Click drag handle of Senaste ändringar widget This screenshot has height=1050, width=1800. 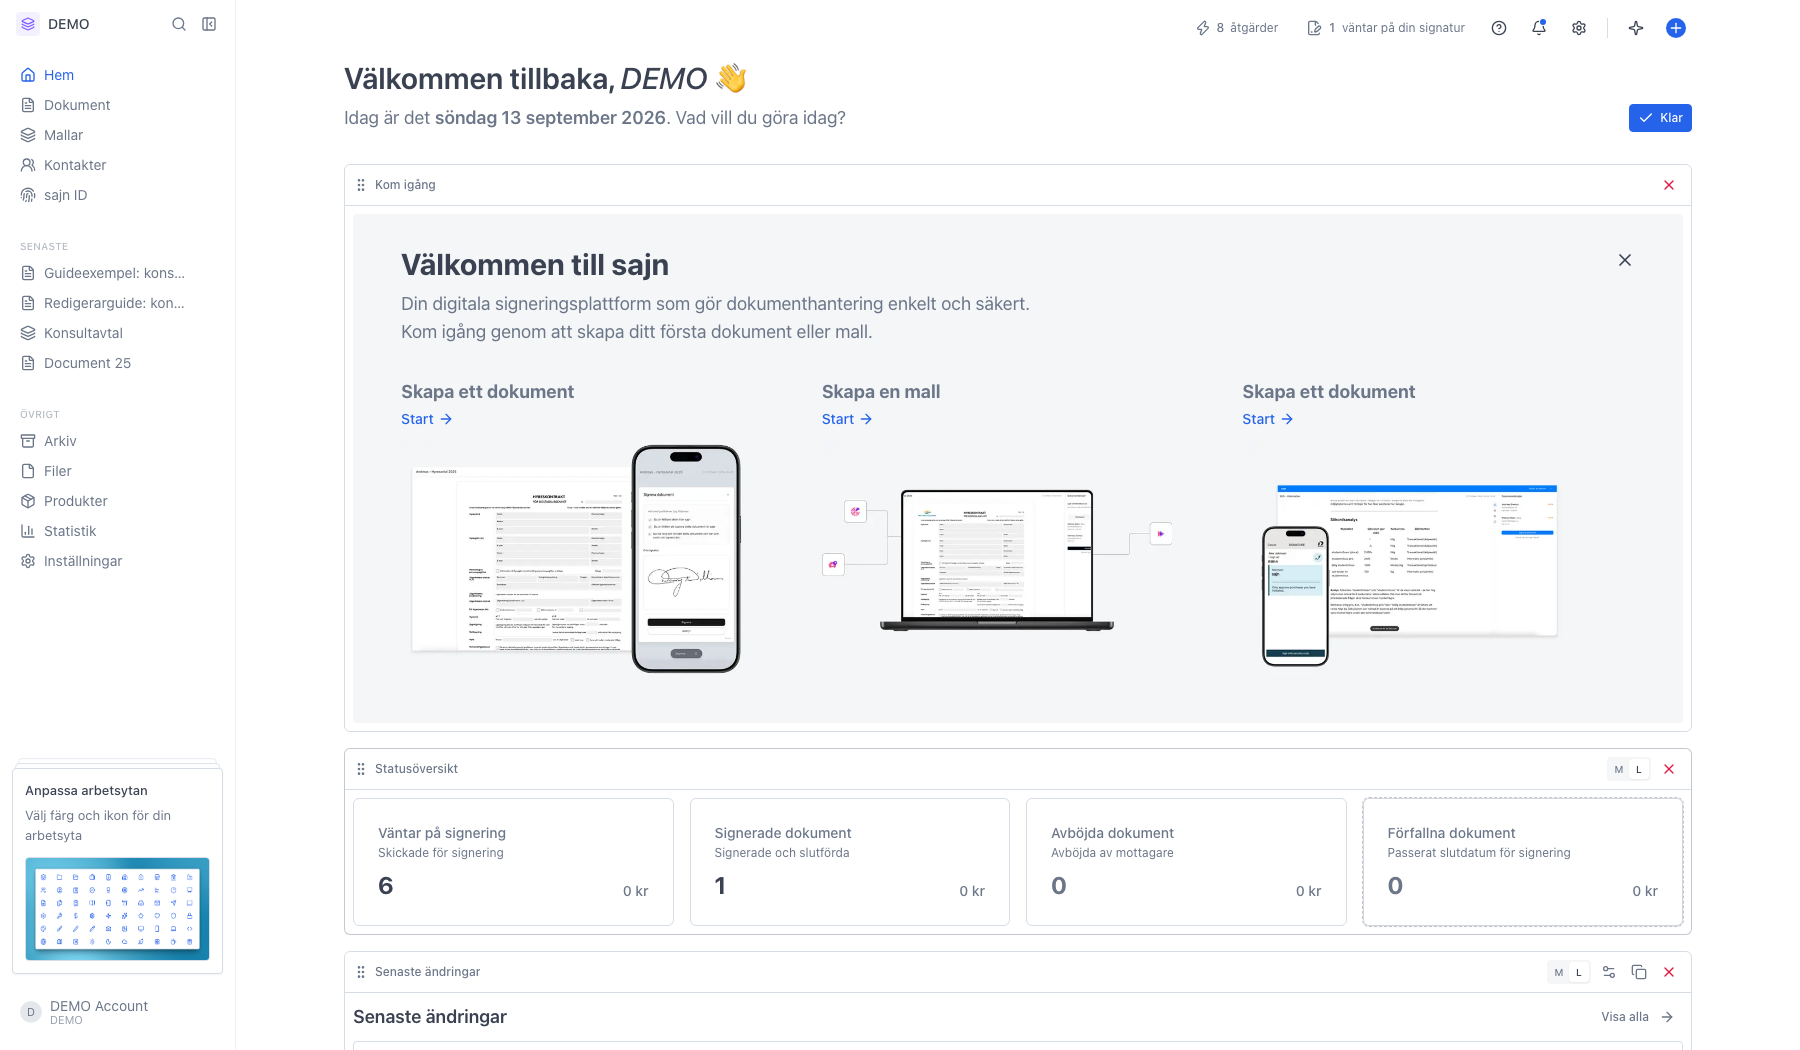(361, 972)
